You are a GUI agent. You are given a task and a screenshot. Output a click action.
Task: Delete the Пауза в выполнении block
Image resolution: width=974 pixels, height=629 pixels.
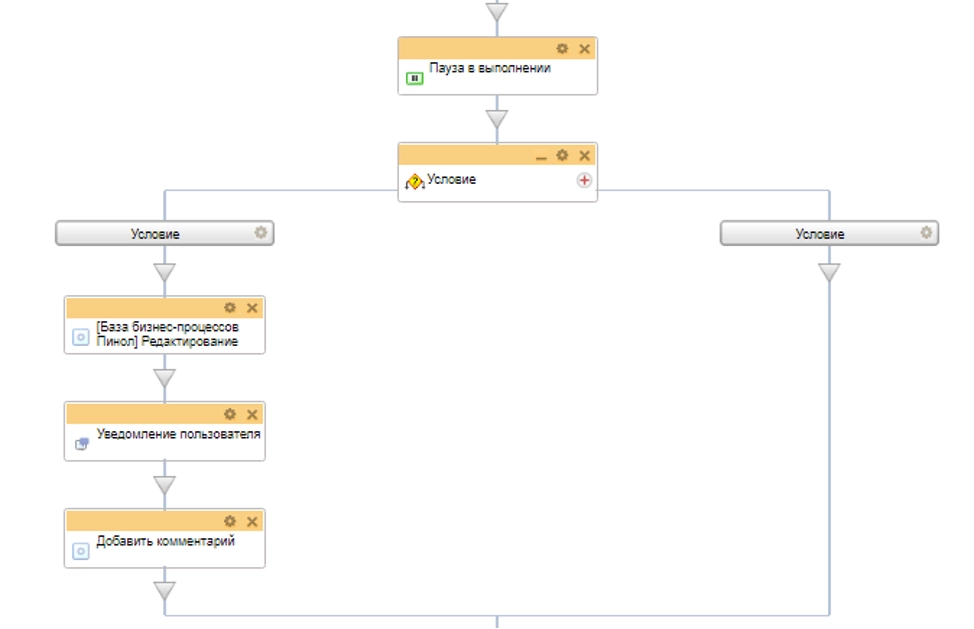pos(585,49)
